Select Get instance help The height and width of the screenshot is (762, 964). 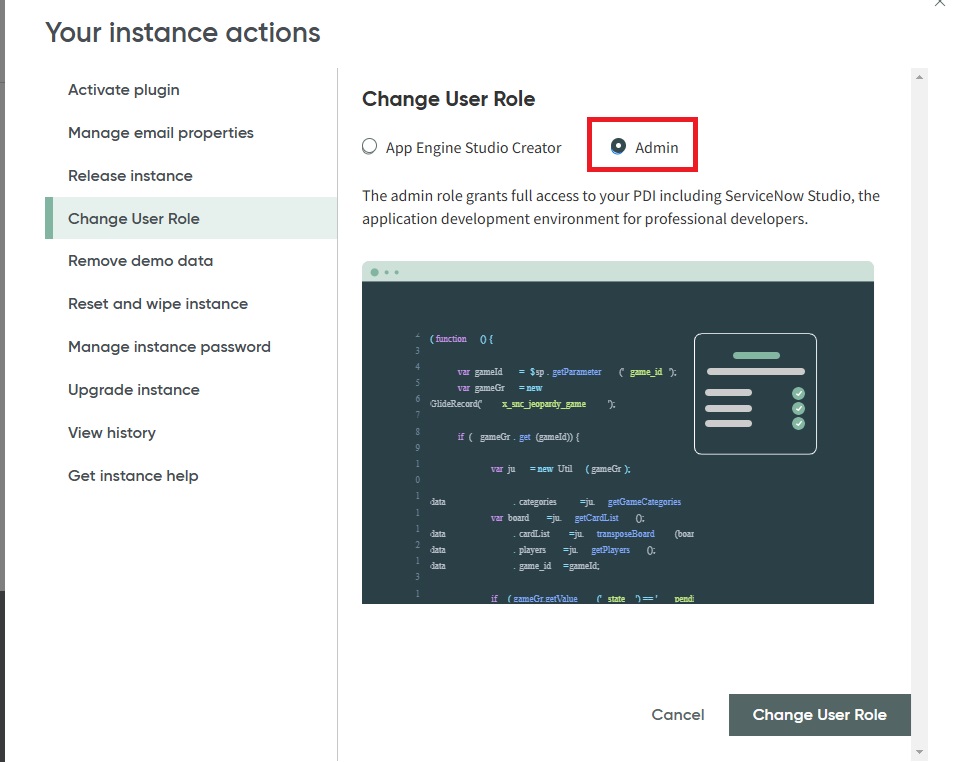pos(133,476)
